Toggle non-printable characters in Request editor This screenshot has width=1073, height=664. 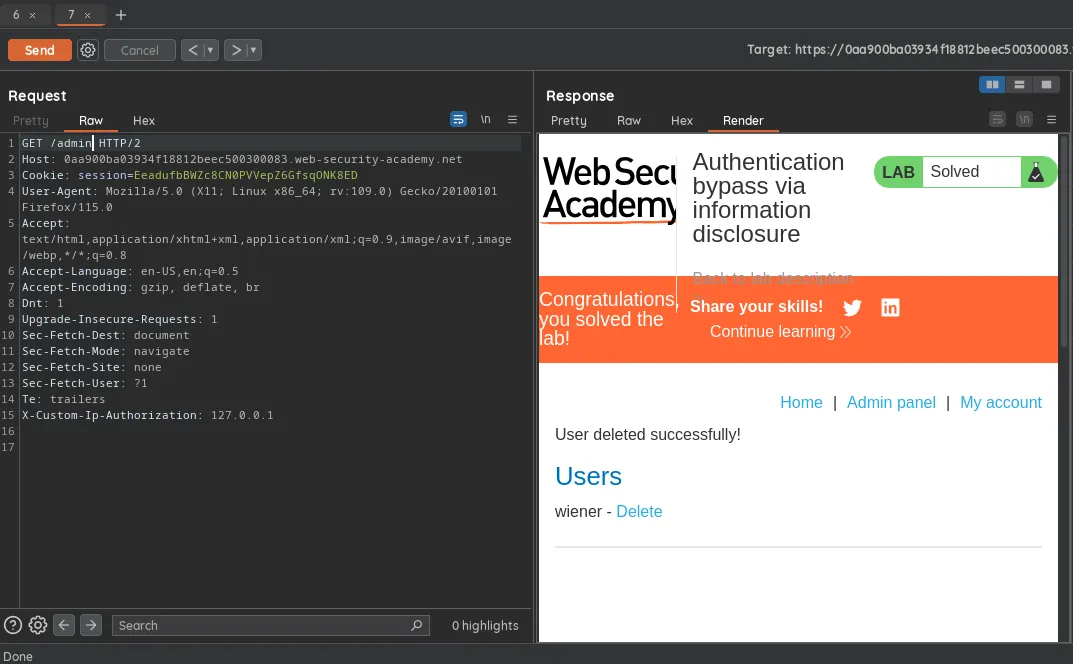point(485,119)
